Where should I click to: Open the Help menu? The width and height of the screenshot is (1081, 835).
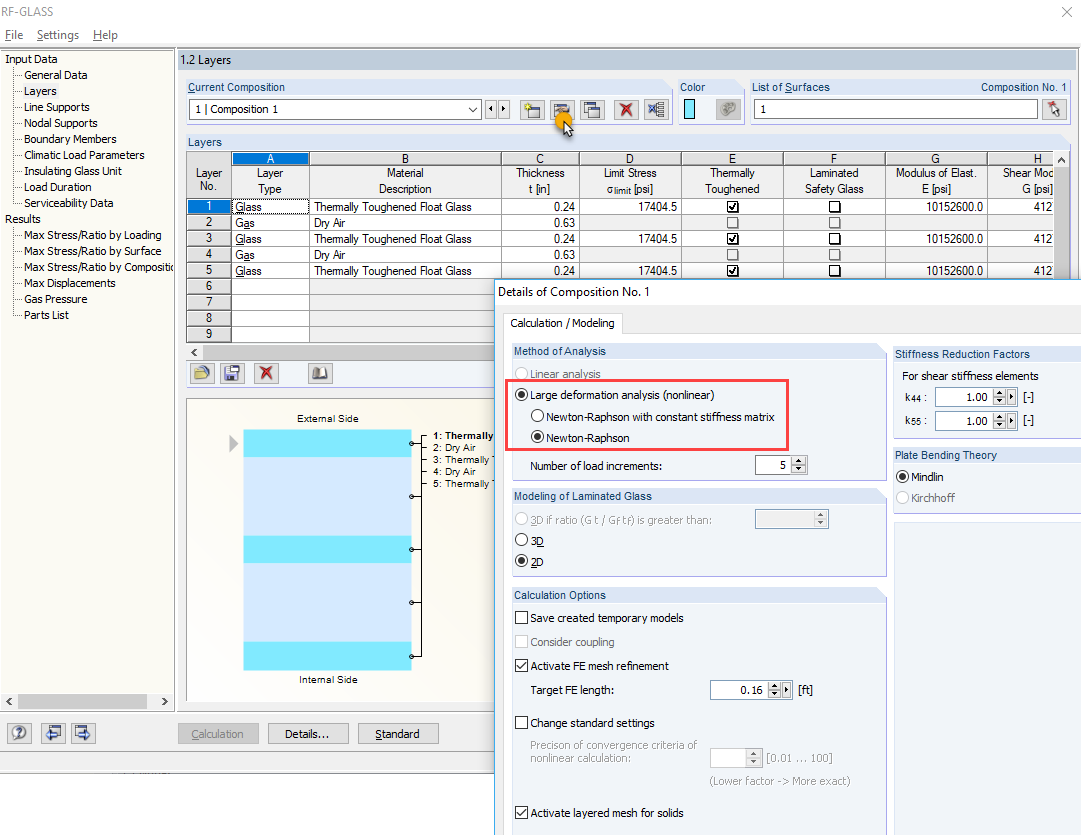click(x=105, y=35)
